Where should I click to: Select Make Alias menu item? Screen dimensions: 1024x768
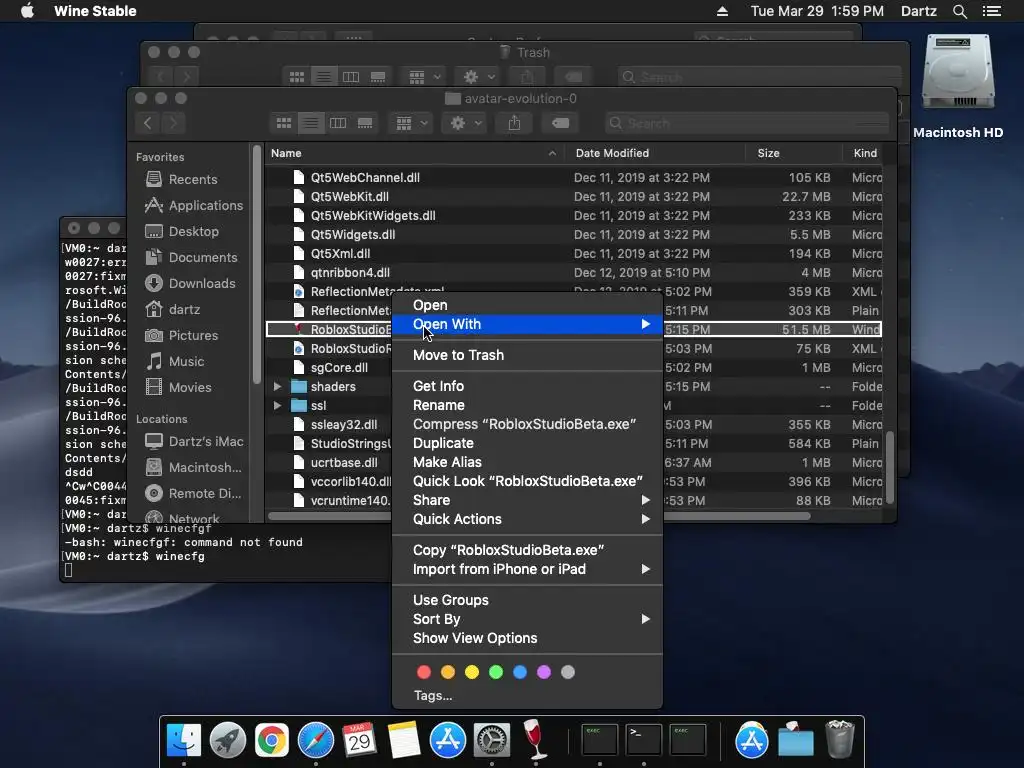[527, 462]
